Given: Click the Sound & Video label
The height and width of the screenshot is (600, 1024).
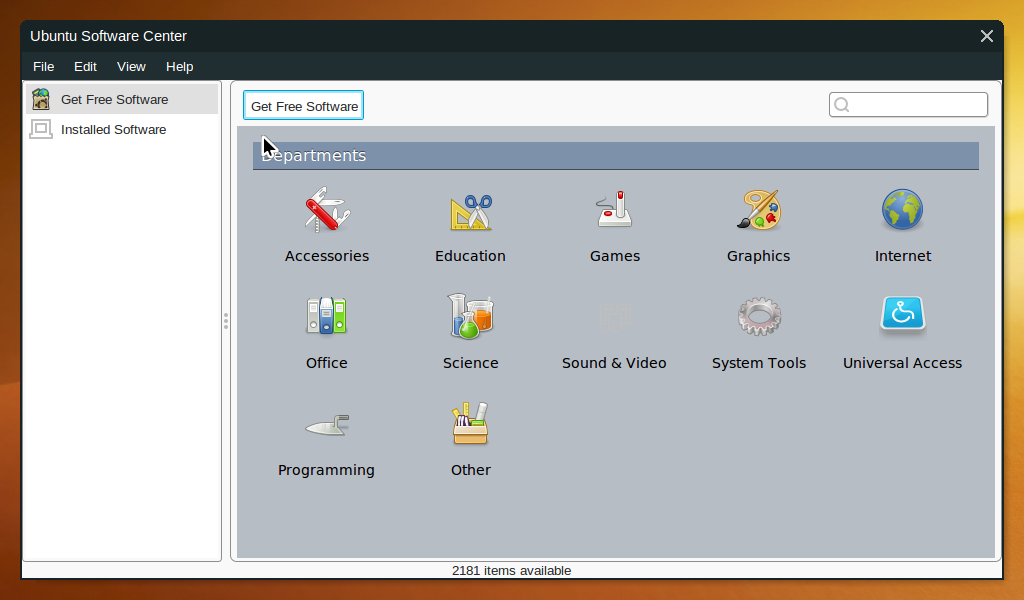Looking at the screenshot, I should click(615, 363).
